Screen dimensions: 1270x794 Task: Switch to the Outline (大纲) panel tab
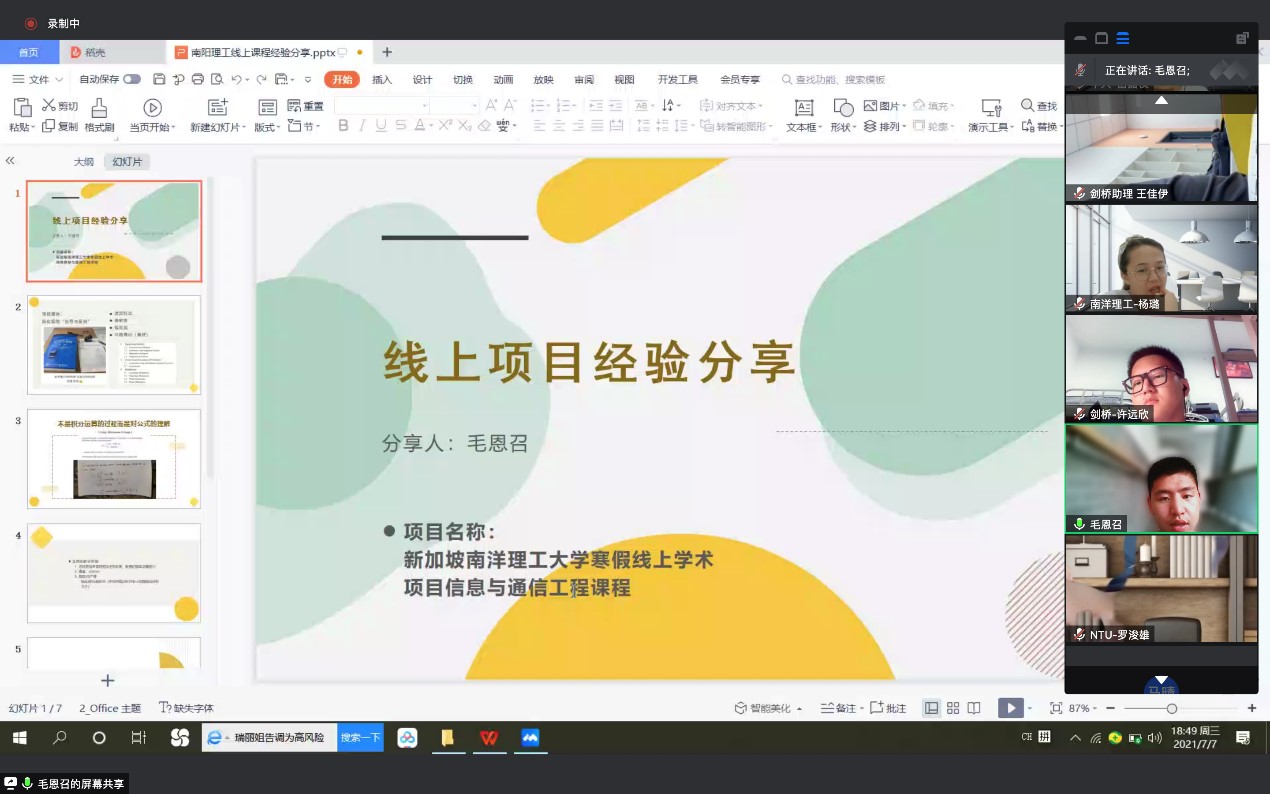pyautogui.click(x=83, y=161)
